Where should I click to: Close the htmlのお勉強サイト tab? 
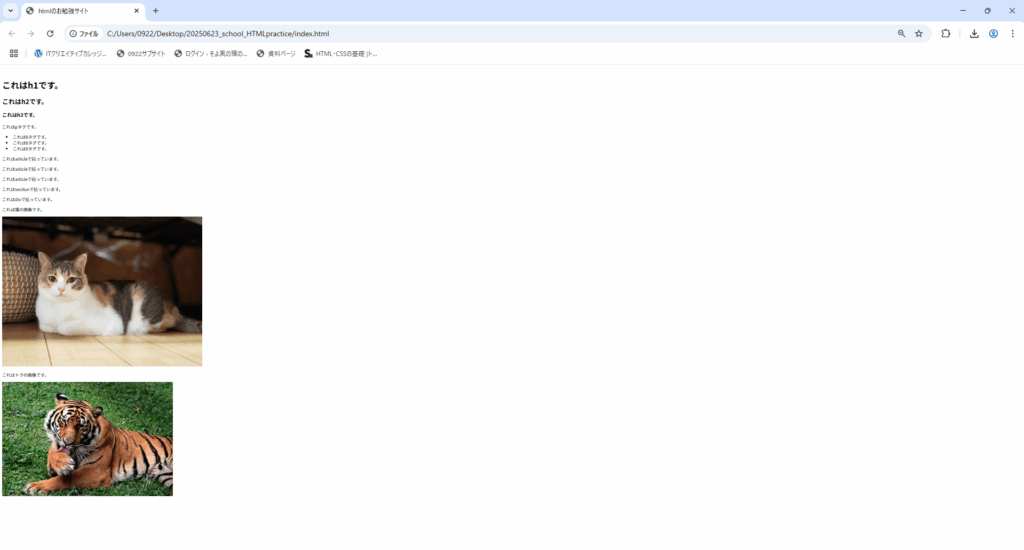pos(136,11)
